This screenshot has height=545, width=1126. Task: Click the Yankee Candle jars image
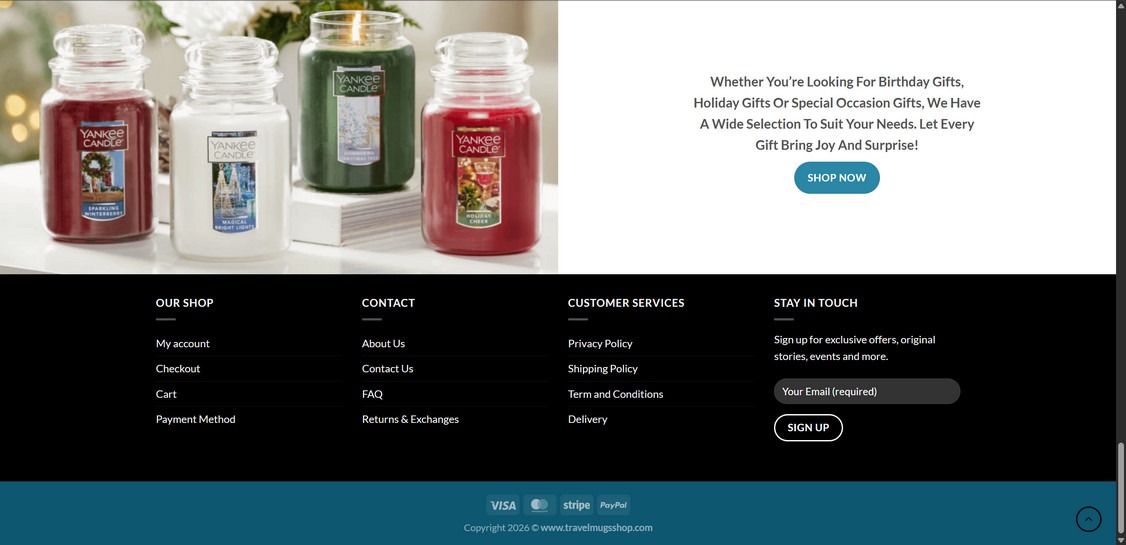coord(279,136)
